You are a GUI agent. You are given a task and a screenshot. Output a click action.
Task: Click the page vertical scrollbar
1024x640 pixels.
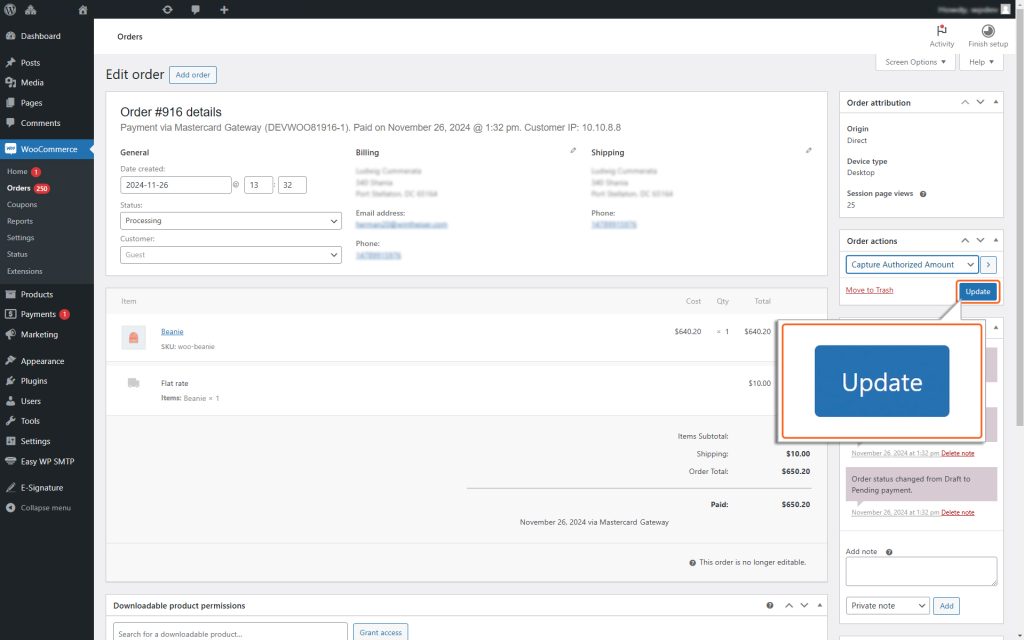pos(1019,216)
